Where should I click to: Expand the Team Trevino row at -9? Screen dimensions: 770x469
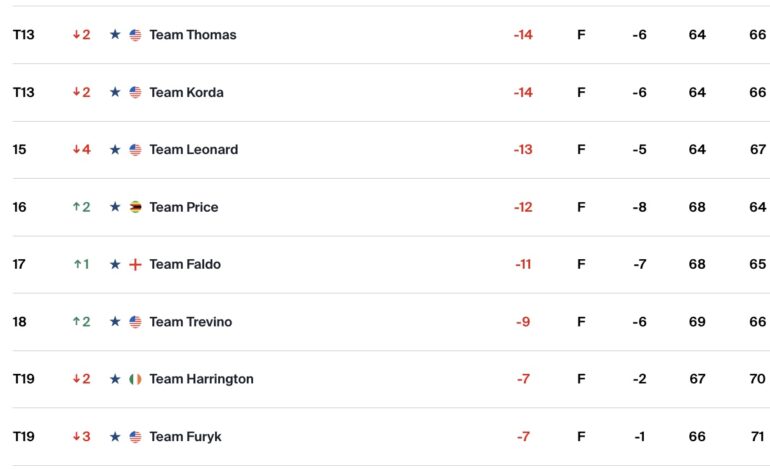point(391,322)
